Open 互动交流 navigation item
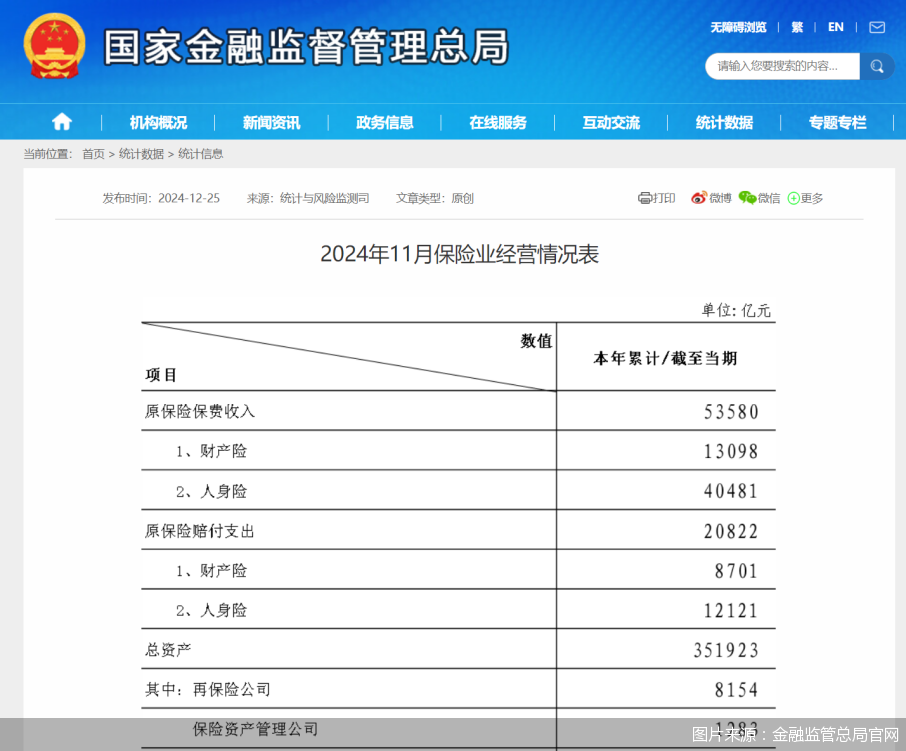Screen dimensions: 906x751 [611, 122]
